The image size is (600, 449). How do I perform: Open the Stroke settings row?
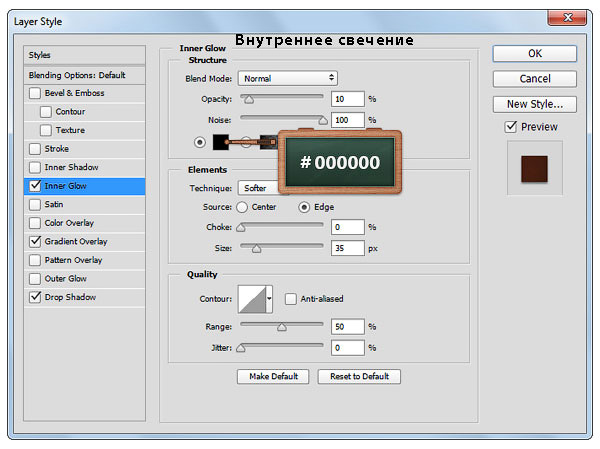(x=85, y=149)
